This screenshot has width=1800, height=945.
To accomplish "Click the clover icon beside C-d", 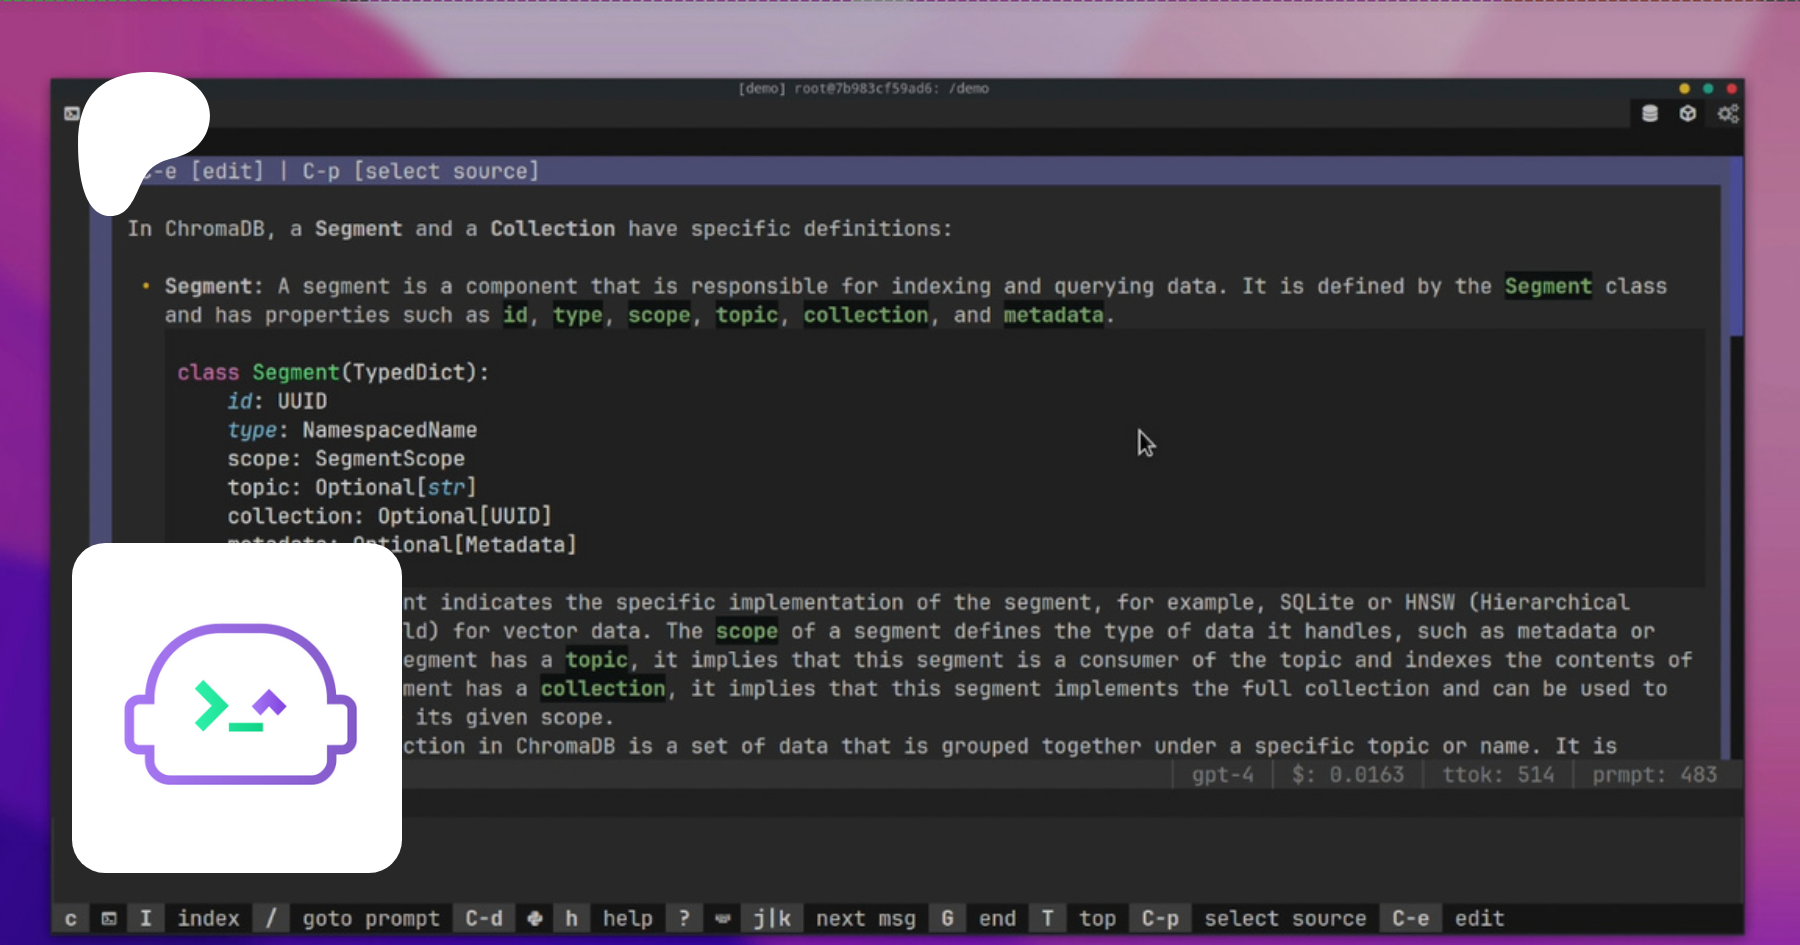I will 535,918.
